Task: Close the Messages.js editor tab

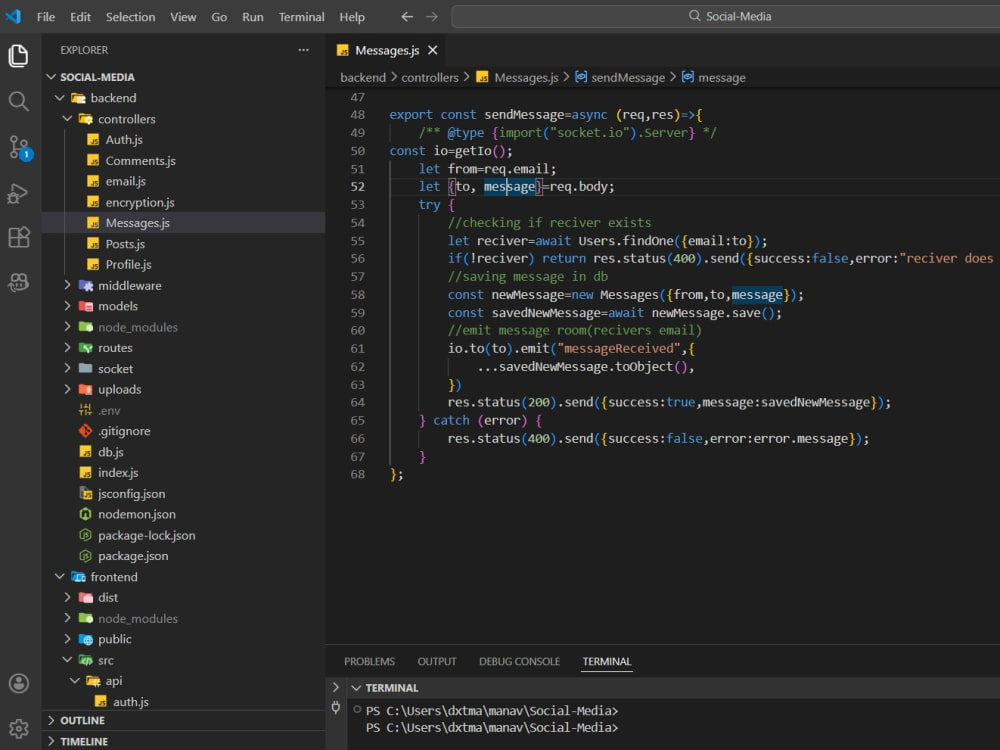Action: click(433, 50)
